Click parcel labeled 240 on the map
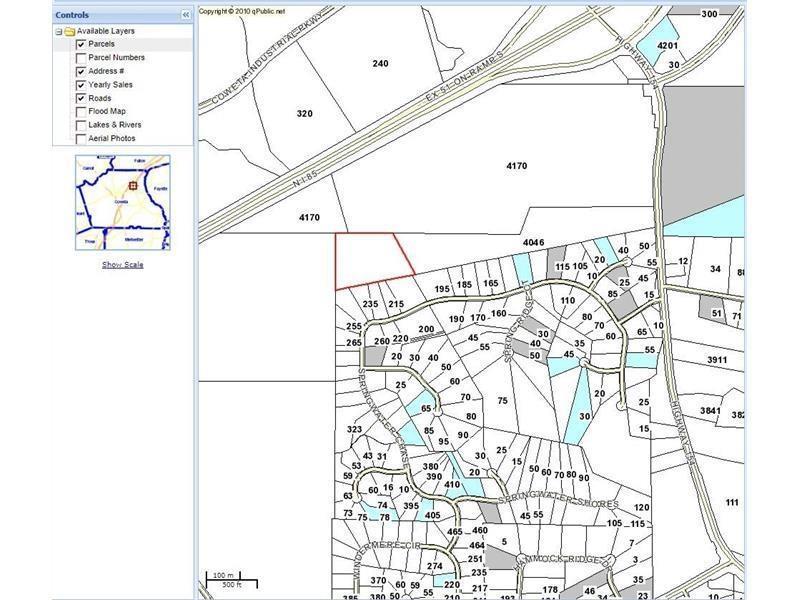Screen dimensions: 800x600 pyautogui.click(x=380, y=64)
